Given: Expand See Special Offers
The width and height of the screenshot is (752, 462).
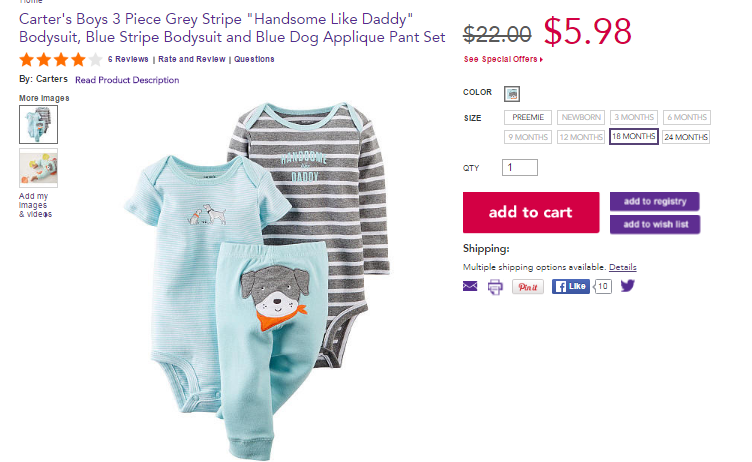Looking at the screenshot, I should coord(503,59).
